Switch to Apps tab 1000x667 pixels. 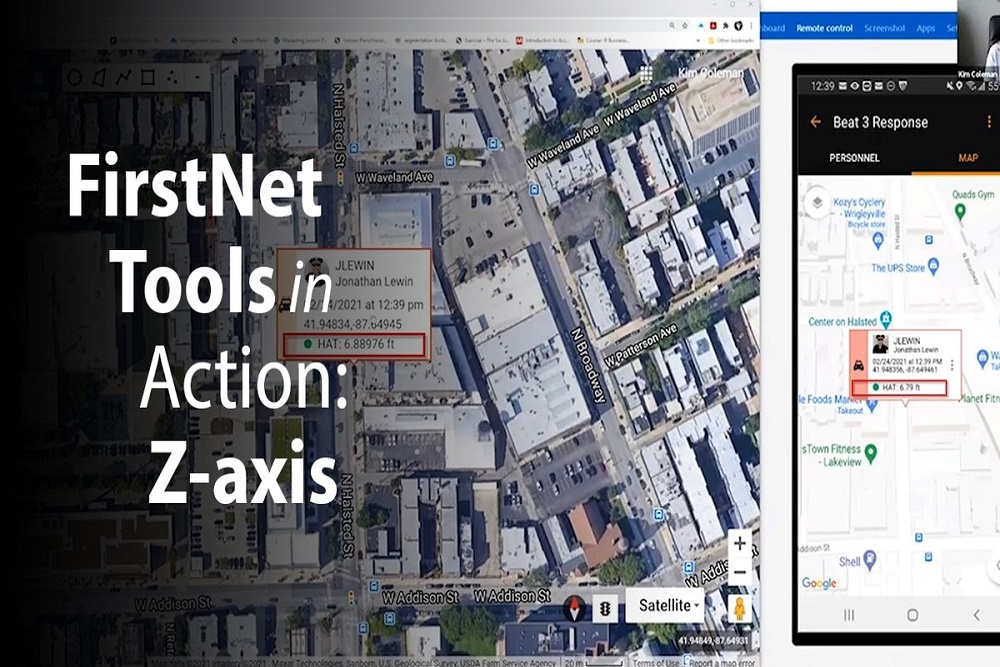tap(925, 28)
